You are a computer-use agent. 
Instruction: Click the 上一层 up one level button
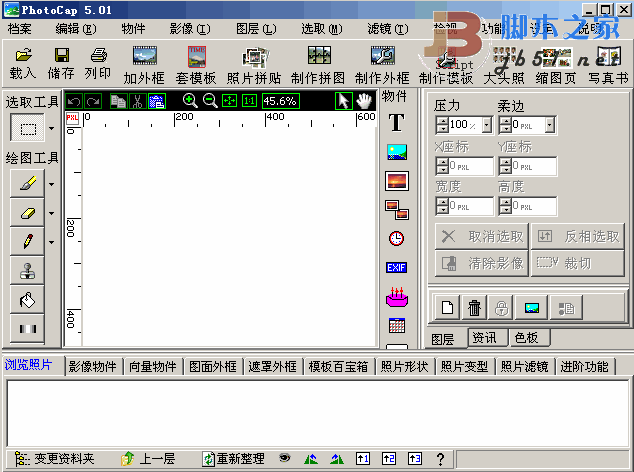pos(148,459)
